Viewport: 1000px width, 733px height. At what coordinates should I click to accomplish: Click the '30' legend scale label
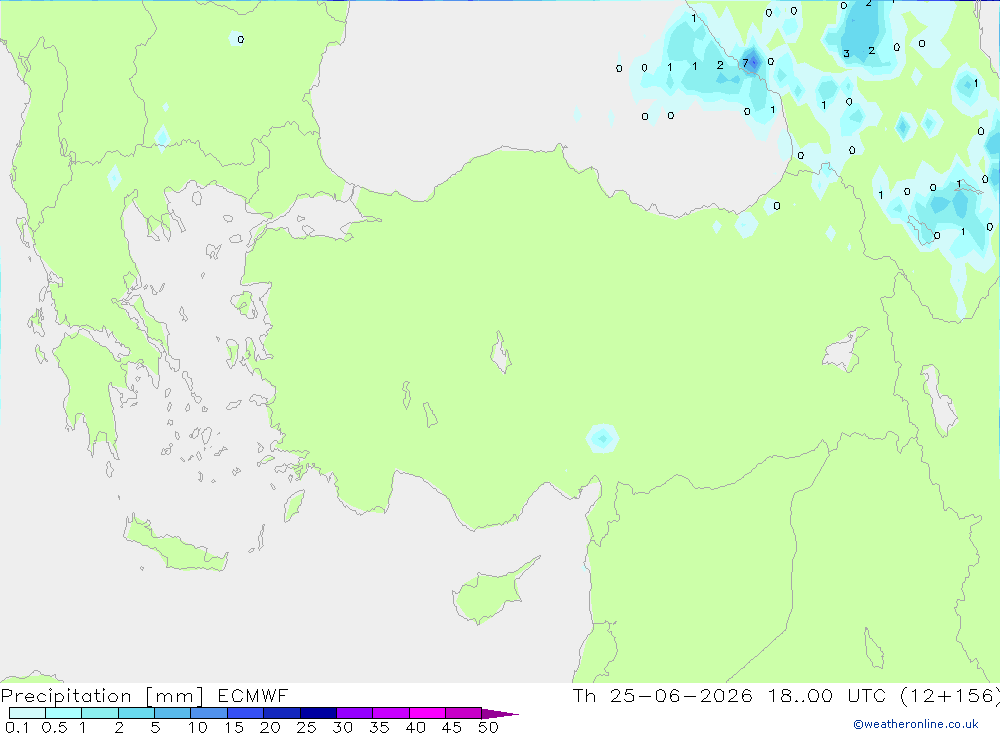pyautogui.click(x=342, y=727)
